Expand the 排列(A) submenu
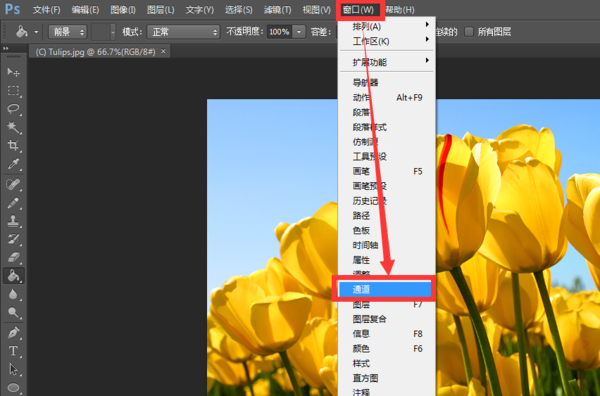The height and width of the screenshot is (396, 600). 386,26
